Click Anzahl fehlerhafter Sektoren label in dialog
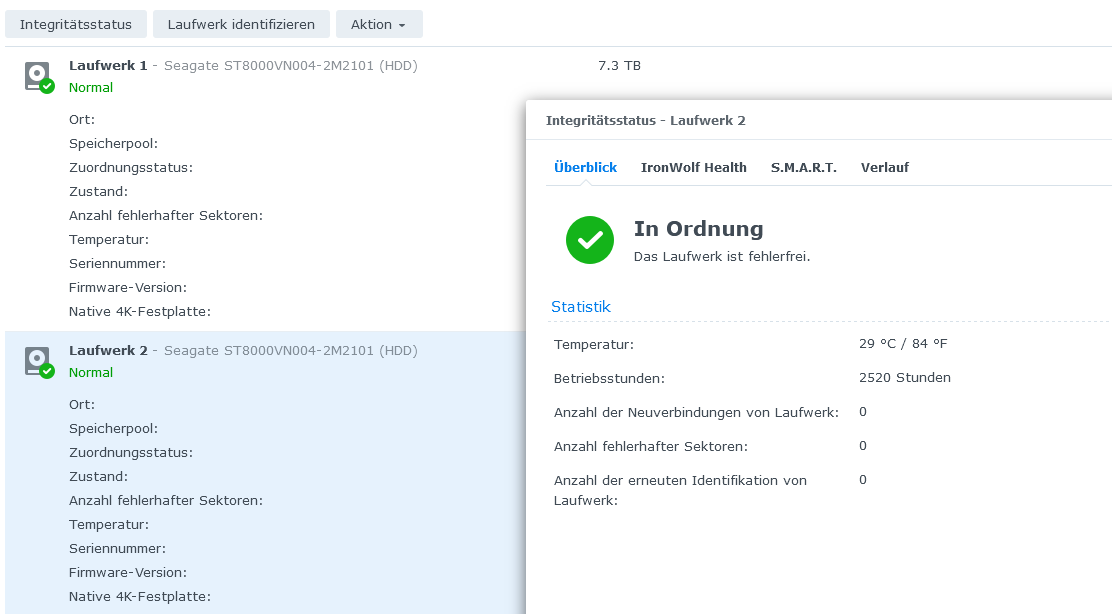1112x614 pixels. (650, 447)
